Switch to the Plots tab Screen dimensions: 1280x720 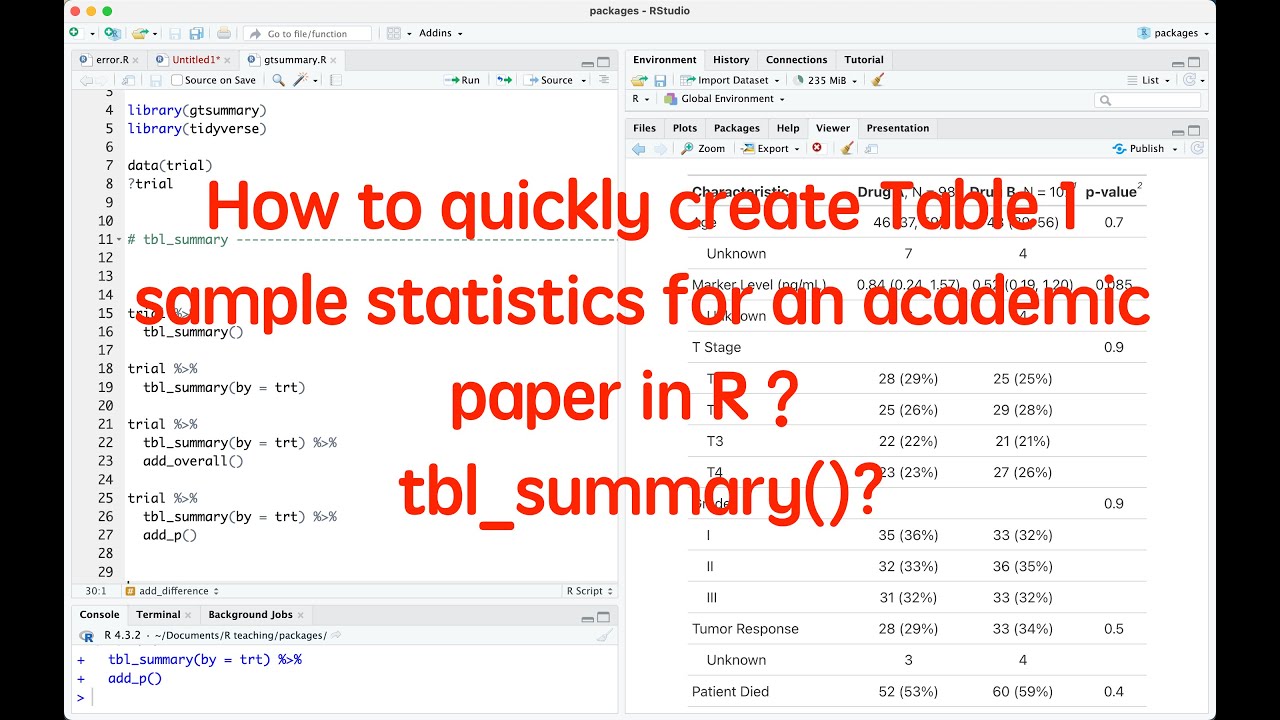click(x=685, y=128)
